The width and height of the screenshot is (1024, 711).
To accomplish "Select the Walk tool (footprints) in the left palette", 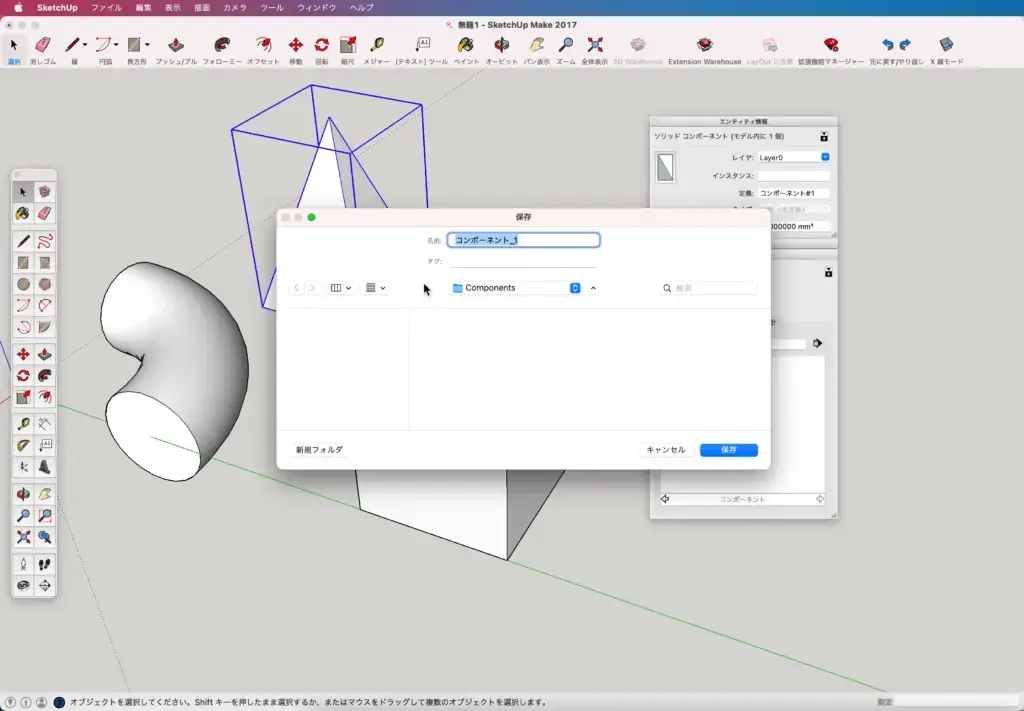I will (x=44, y=564).
